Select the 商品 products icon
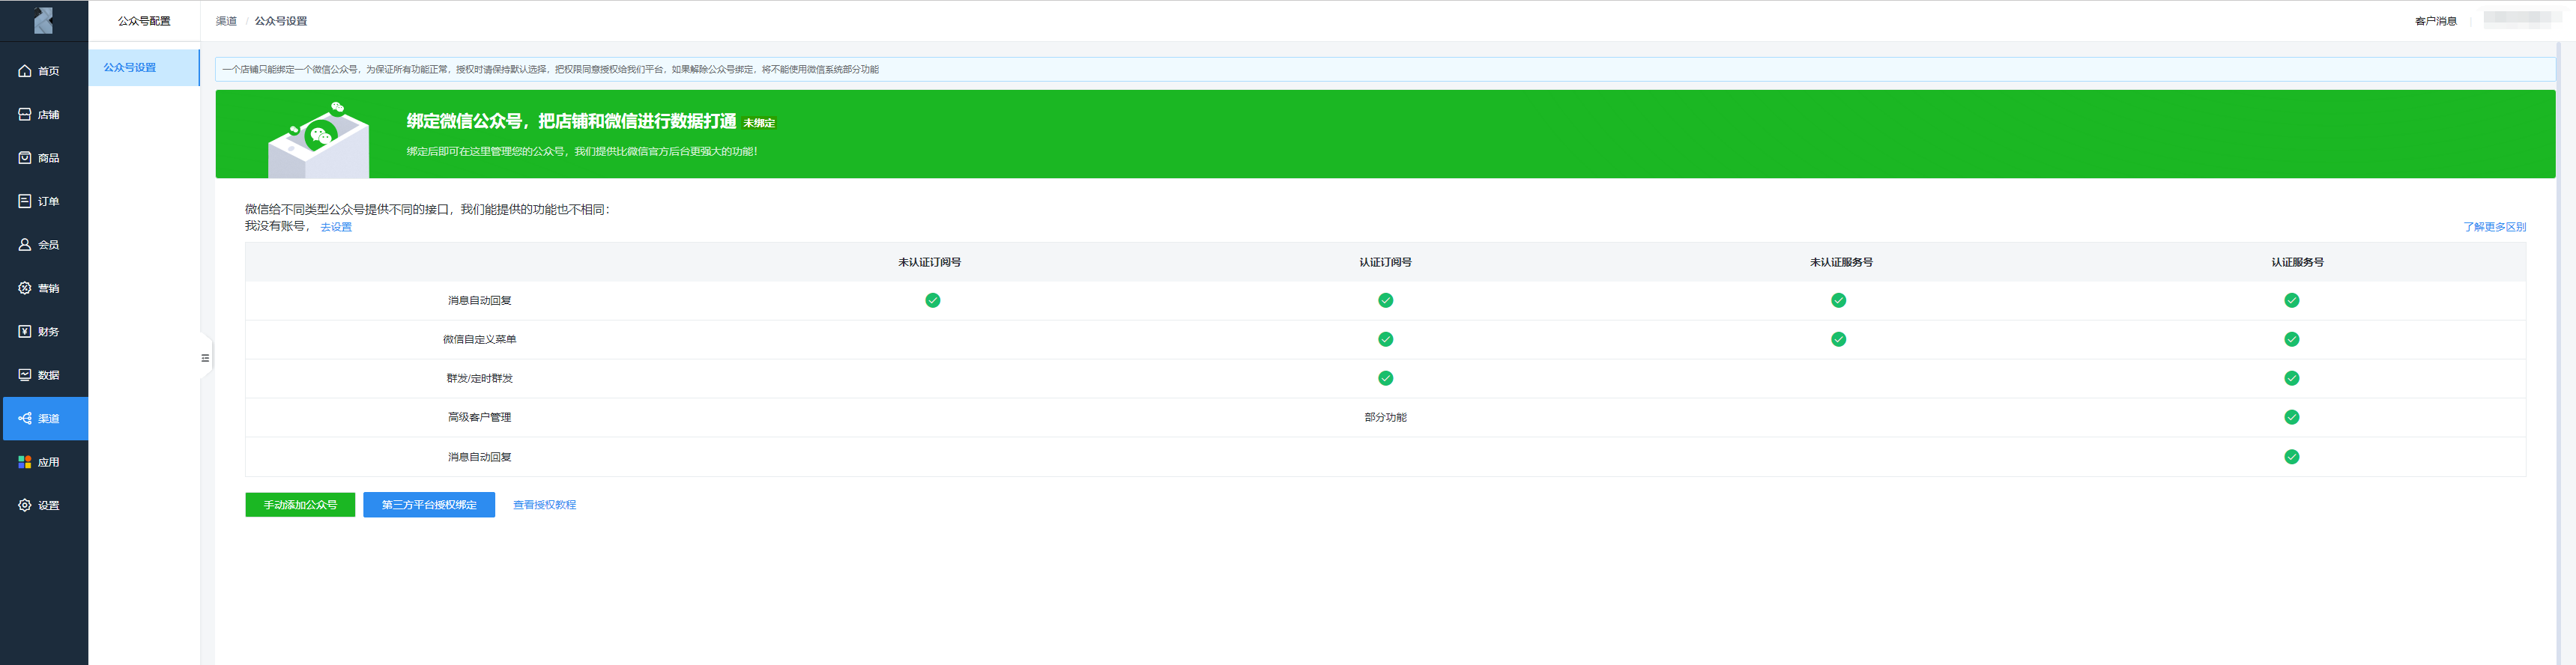This screenshot has width=2576, height=665. [25, 158]
